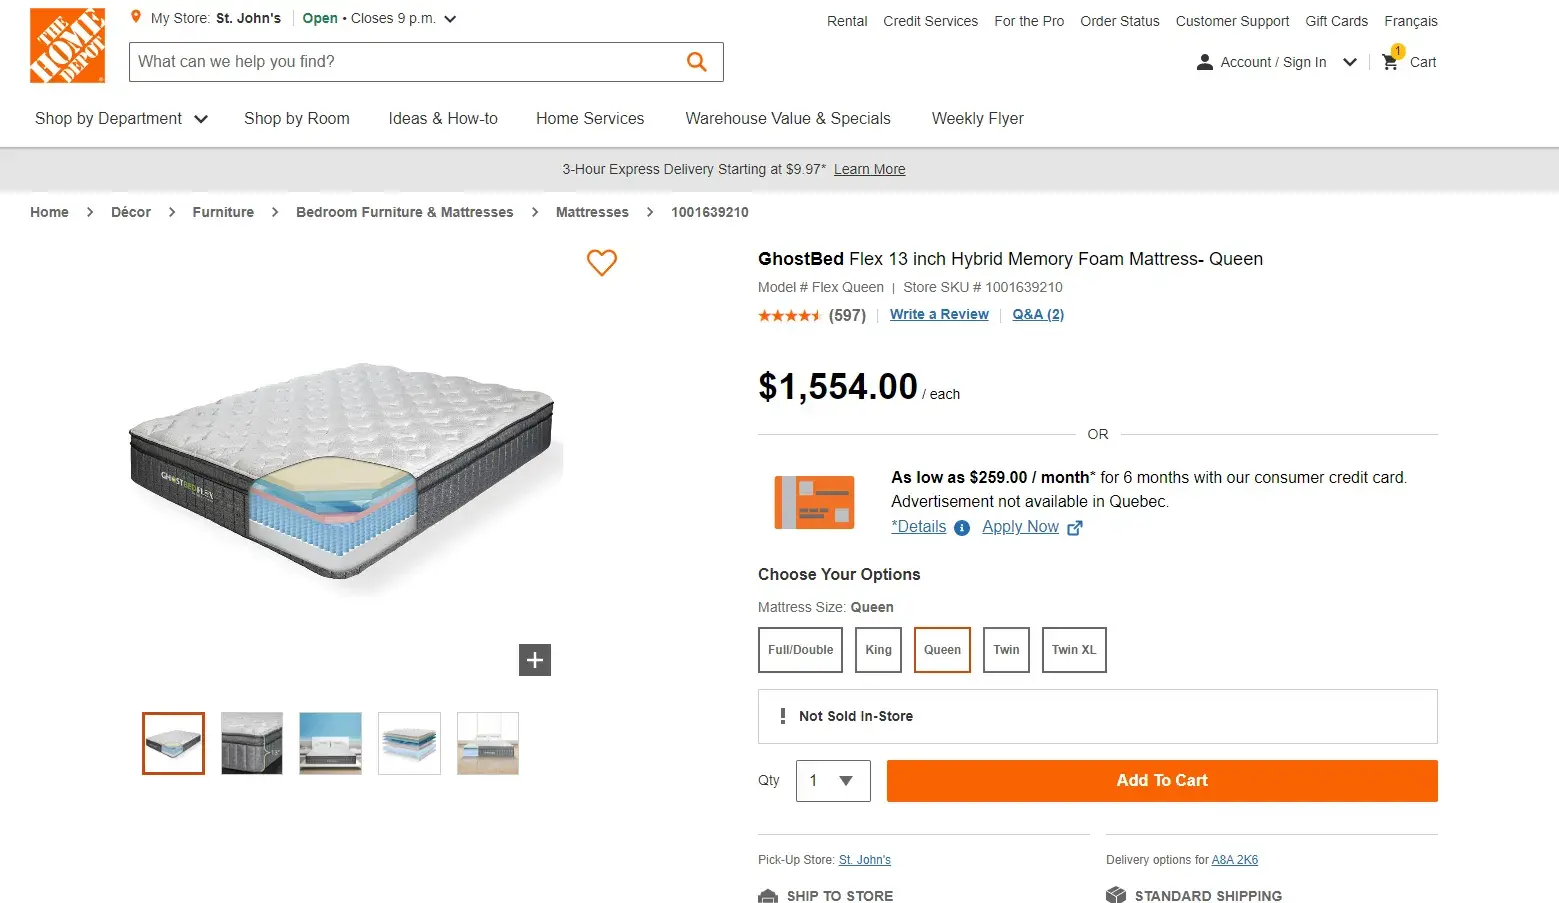This screenshot has height=903, width=1559.
Task: Click the Details info icon
Action: [x=962, y=528]
